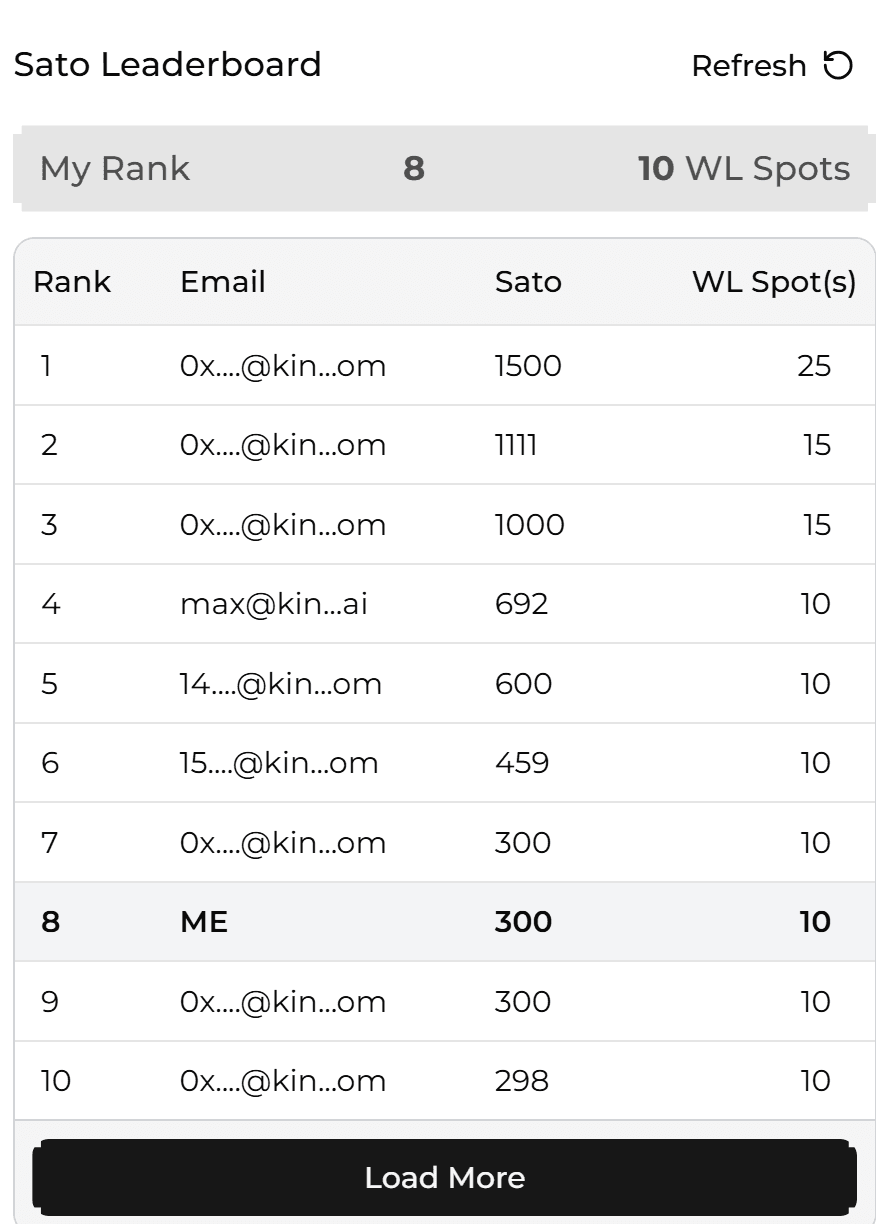Click the Sato Leaderboard heading

167,65
